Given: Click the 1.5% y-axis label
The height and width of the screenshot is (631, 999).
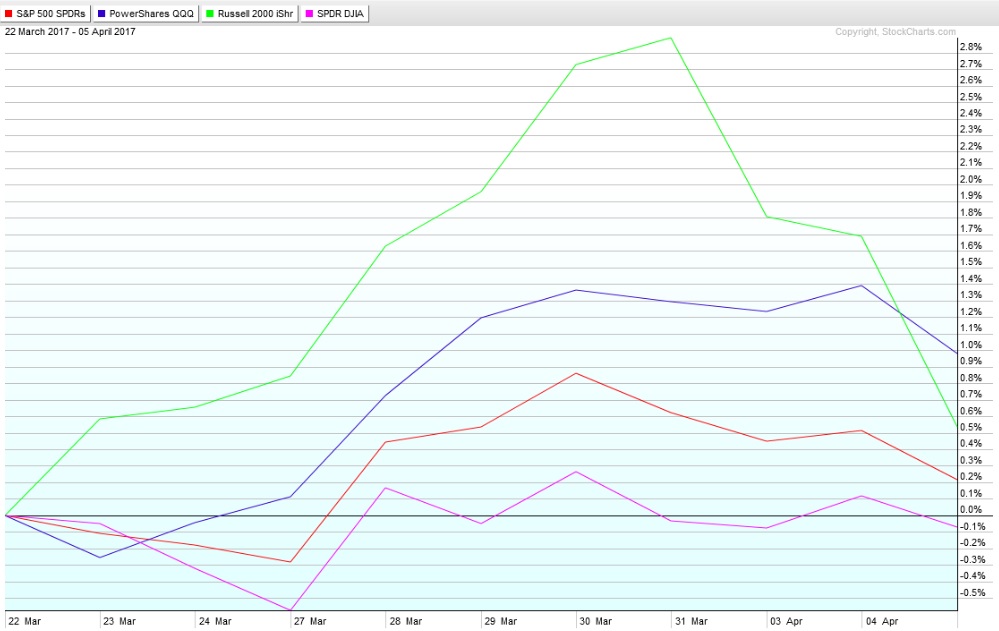Looking at the screenshot, I should tap(970, 262).
